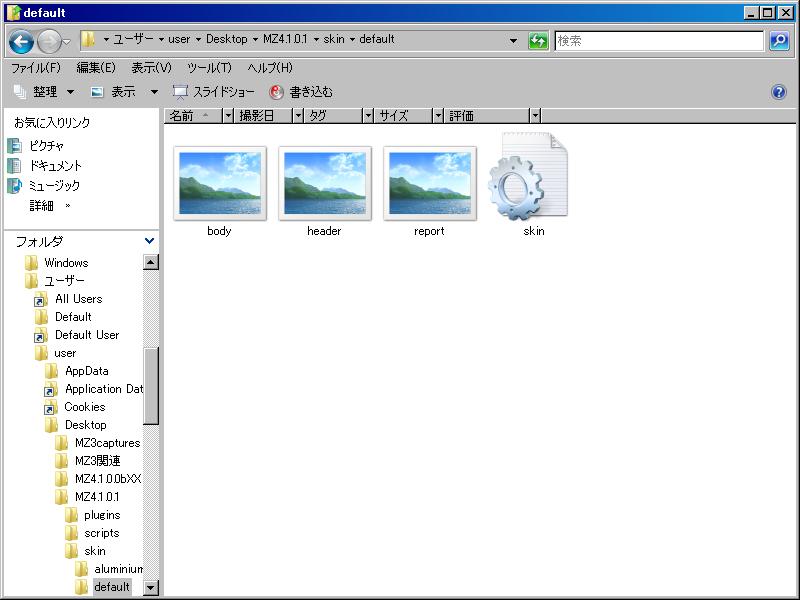Image resolution: width=800 pixels, height=600 pixels.
Task: Open the help question mark icon
Action: [x=779, y=92]
